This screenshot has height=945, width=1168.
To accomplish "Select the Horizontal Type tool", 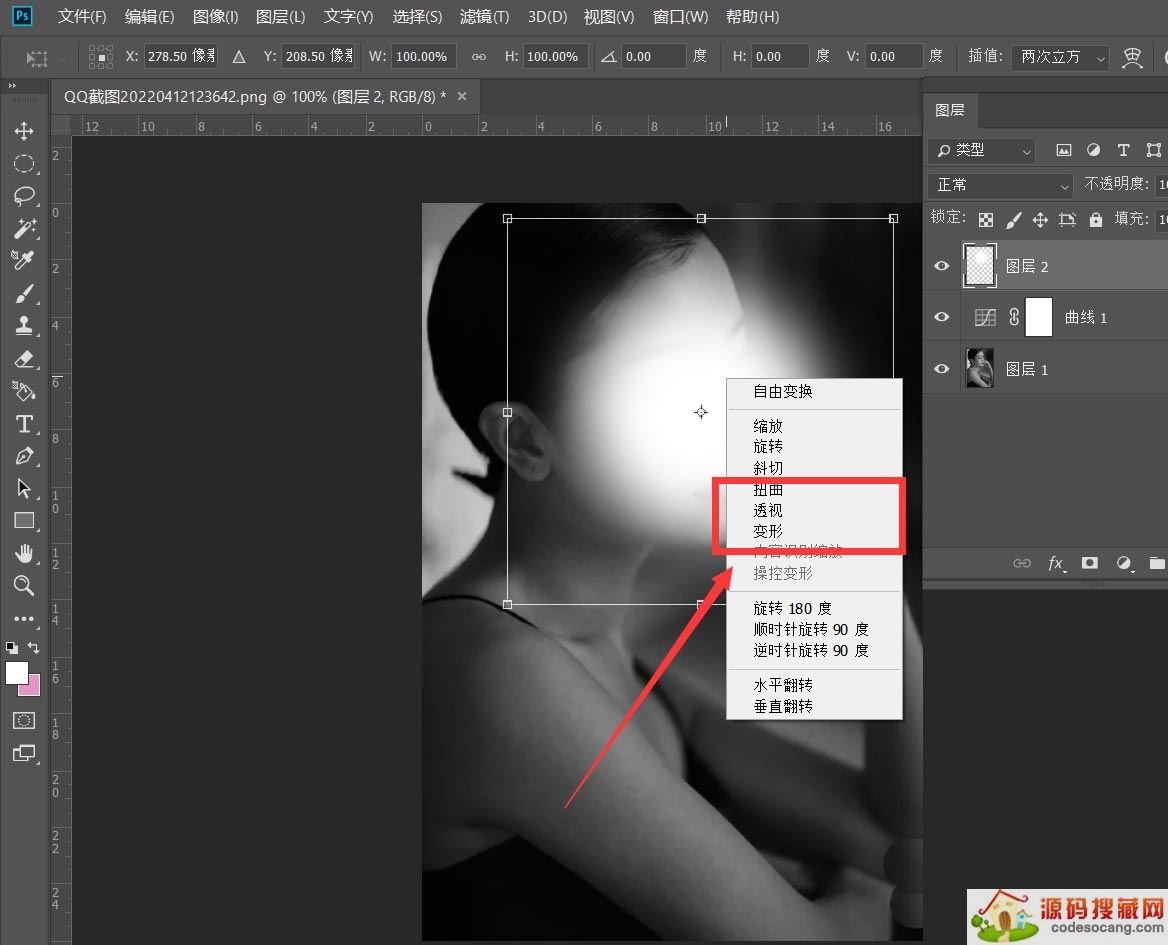I will 25,424.
